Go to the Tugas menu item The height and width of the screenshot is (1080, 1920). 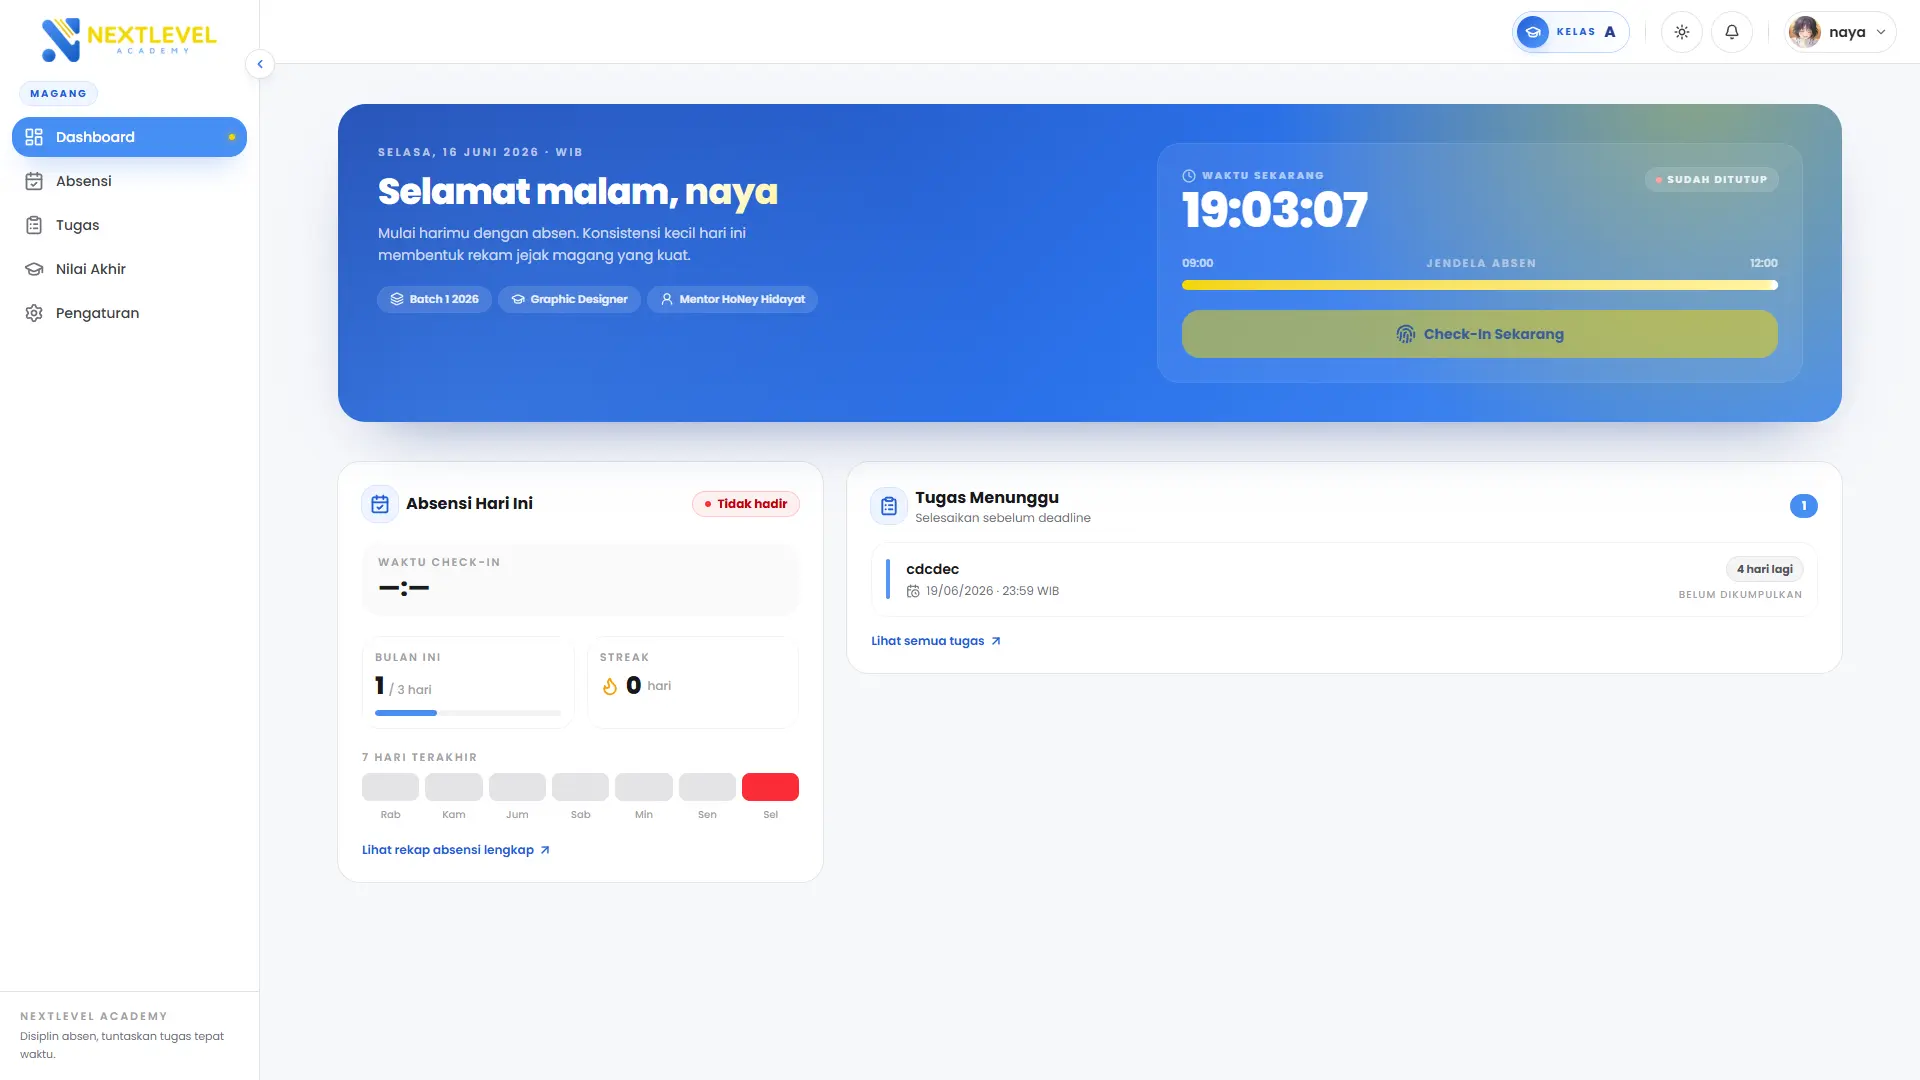coord(129,225)
